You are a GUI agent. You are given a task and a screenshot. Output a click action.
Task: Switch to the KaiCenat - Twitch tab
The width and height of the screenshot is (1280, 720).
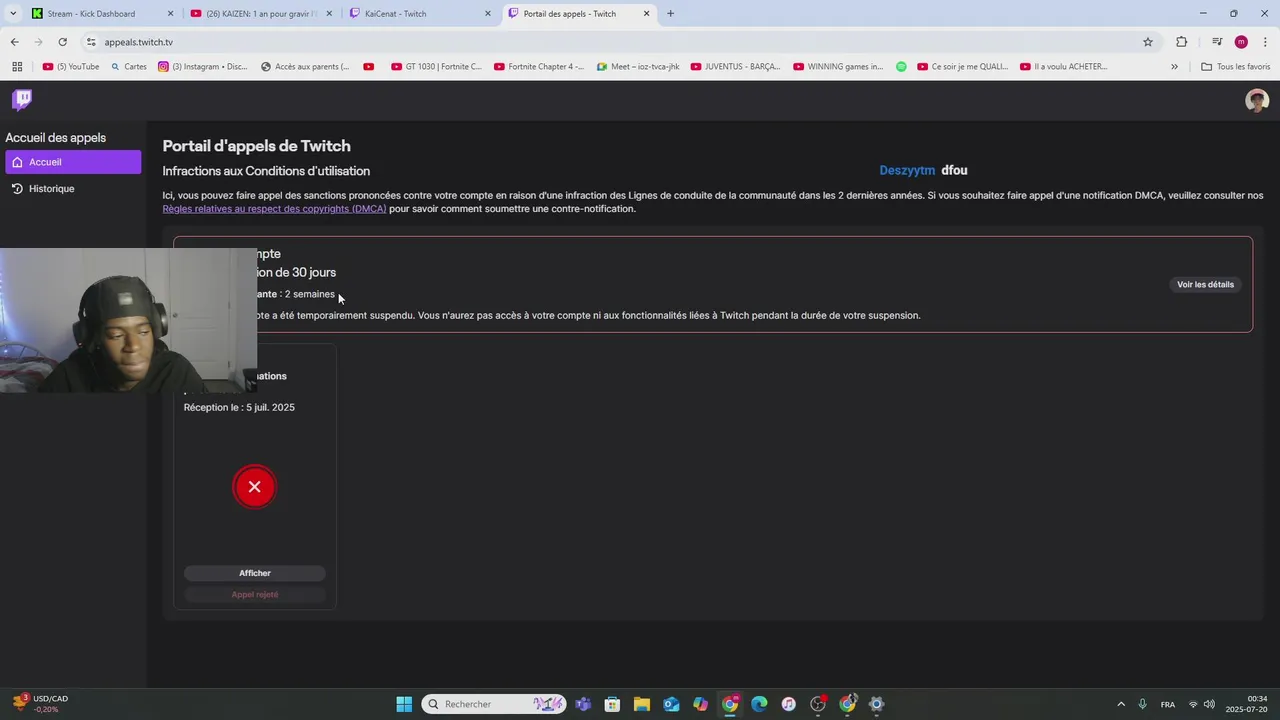[x=420, y=14]
